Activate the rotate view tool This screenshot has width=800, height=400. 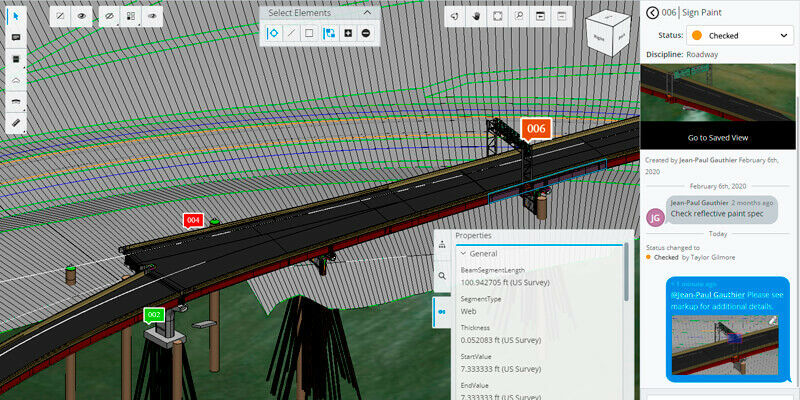click(455, 16)
